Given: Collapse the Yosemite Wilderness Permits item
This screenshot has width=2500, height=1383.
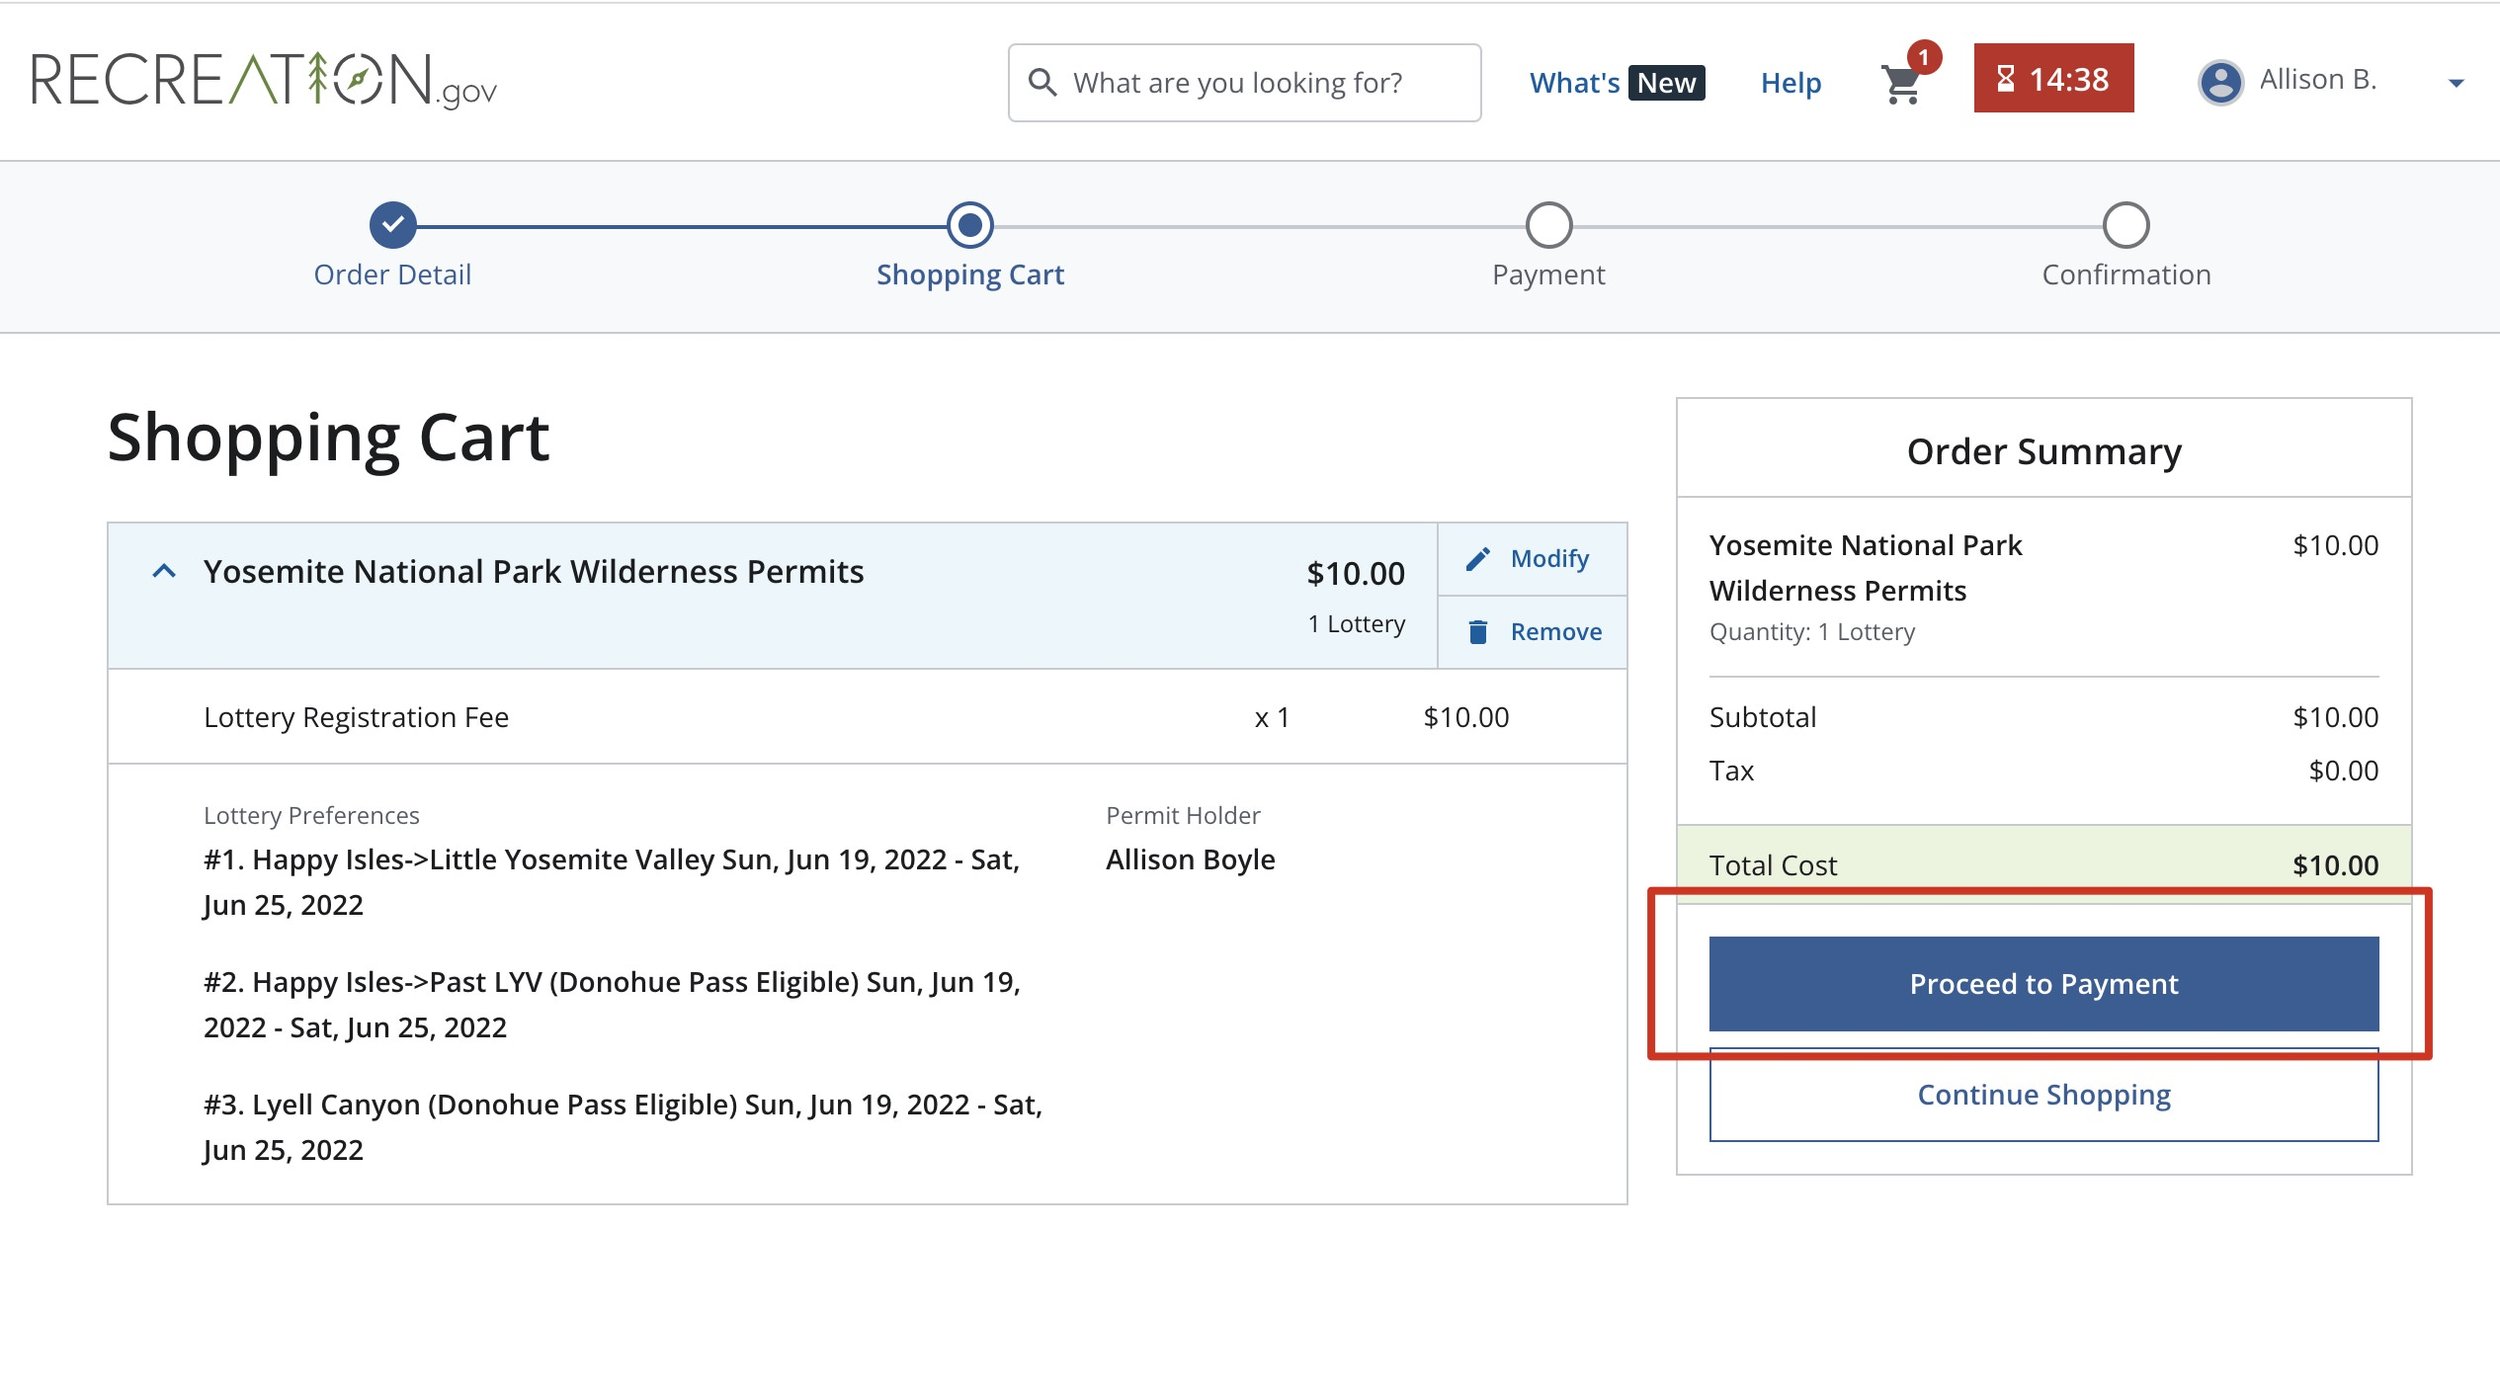Looking at the screenshot, I should click(164, 572).
